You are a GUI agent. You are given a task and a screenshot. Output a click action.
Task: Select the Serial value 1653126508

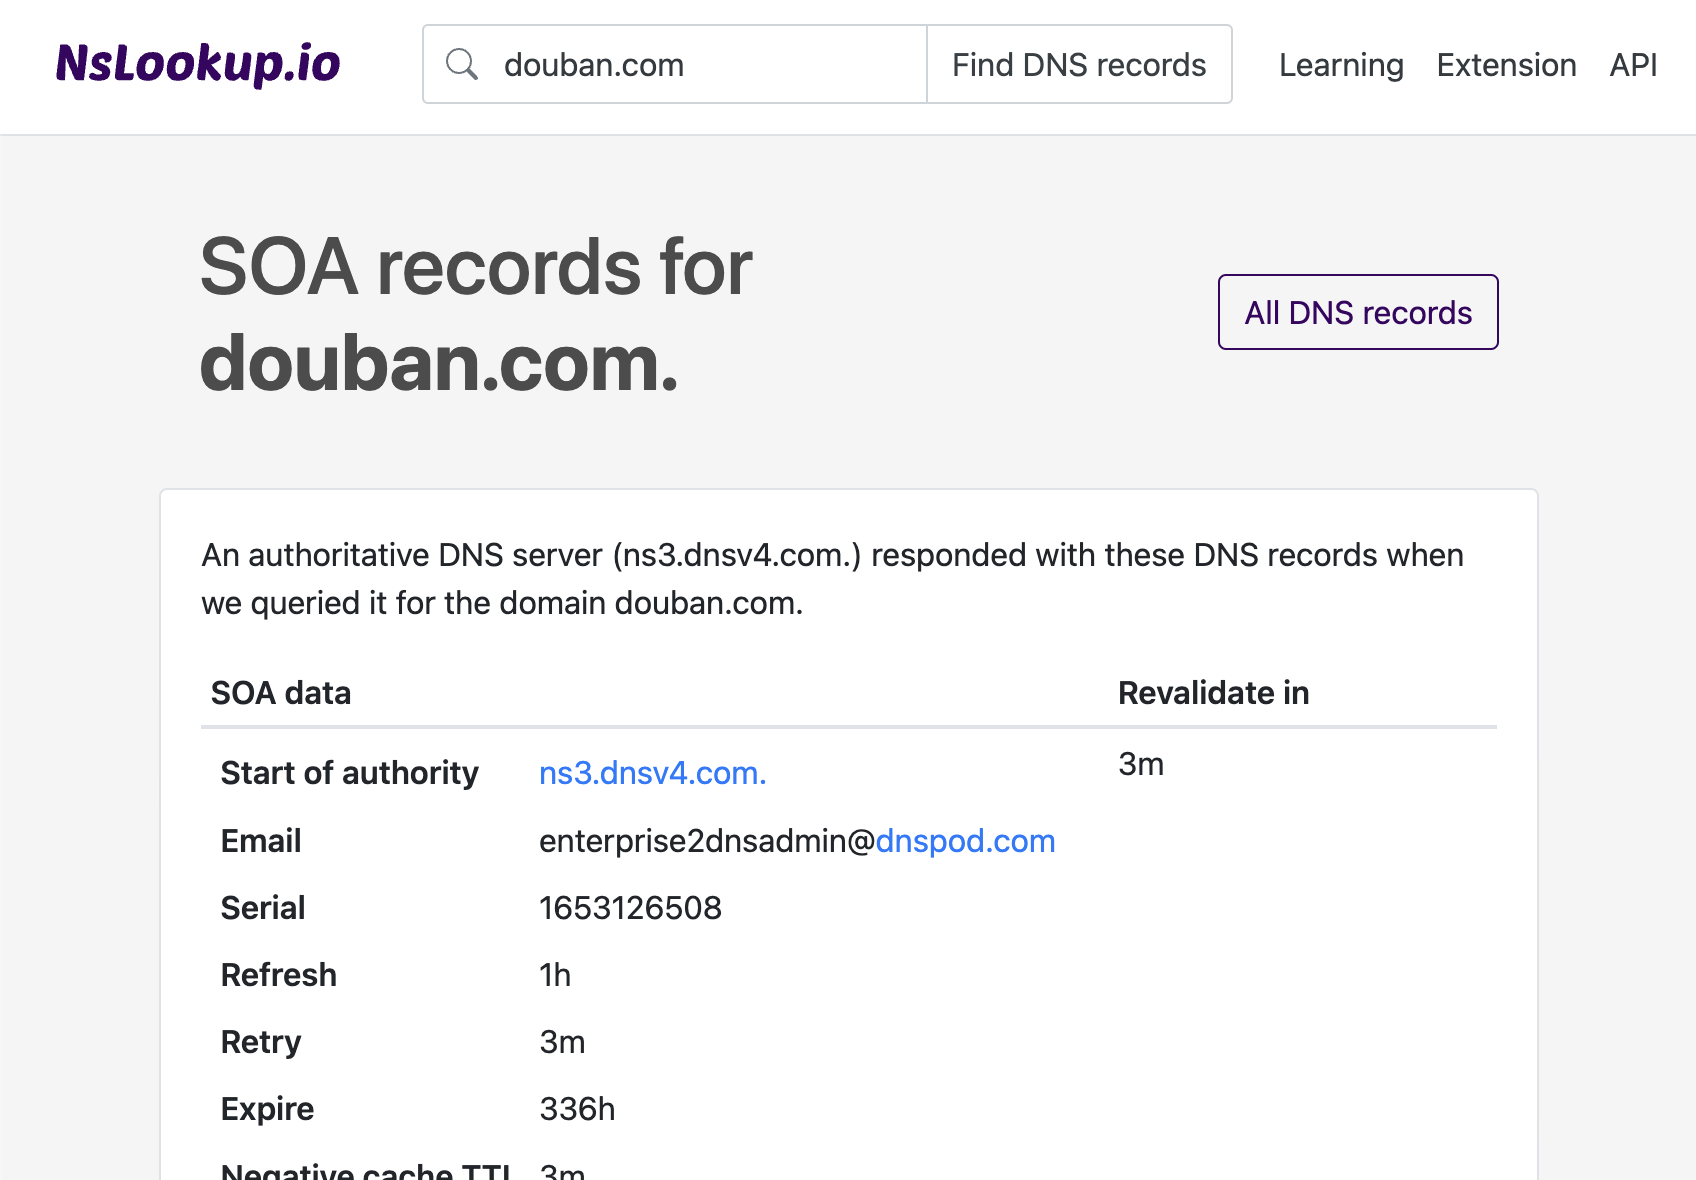tap(630, 907)
